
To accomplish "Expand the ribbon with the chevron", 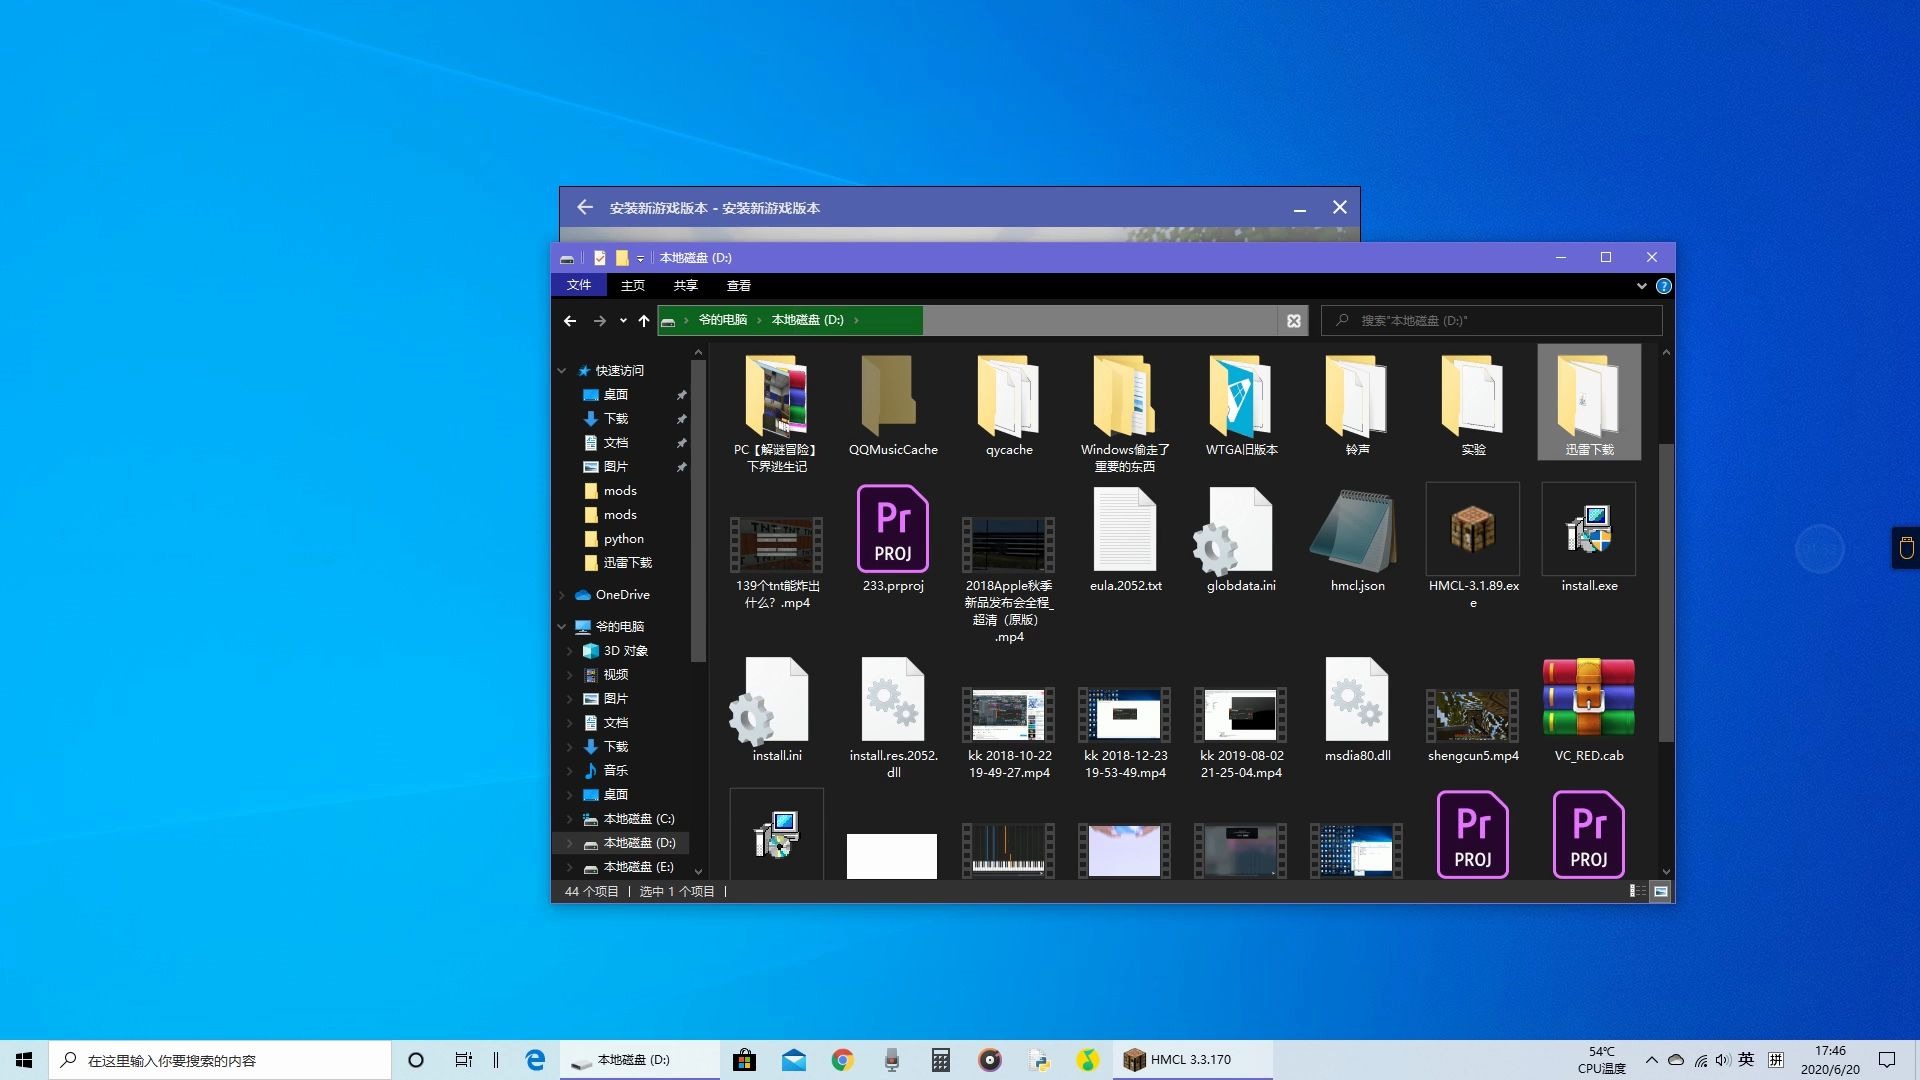I will [1641, 286].
